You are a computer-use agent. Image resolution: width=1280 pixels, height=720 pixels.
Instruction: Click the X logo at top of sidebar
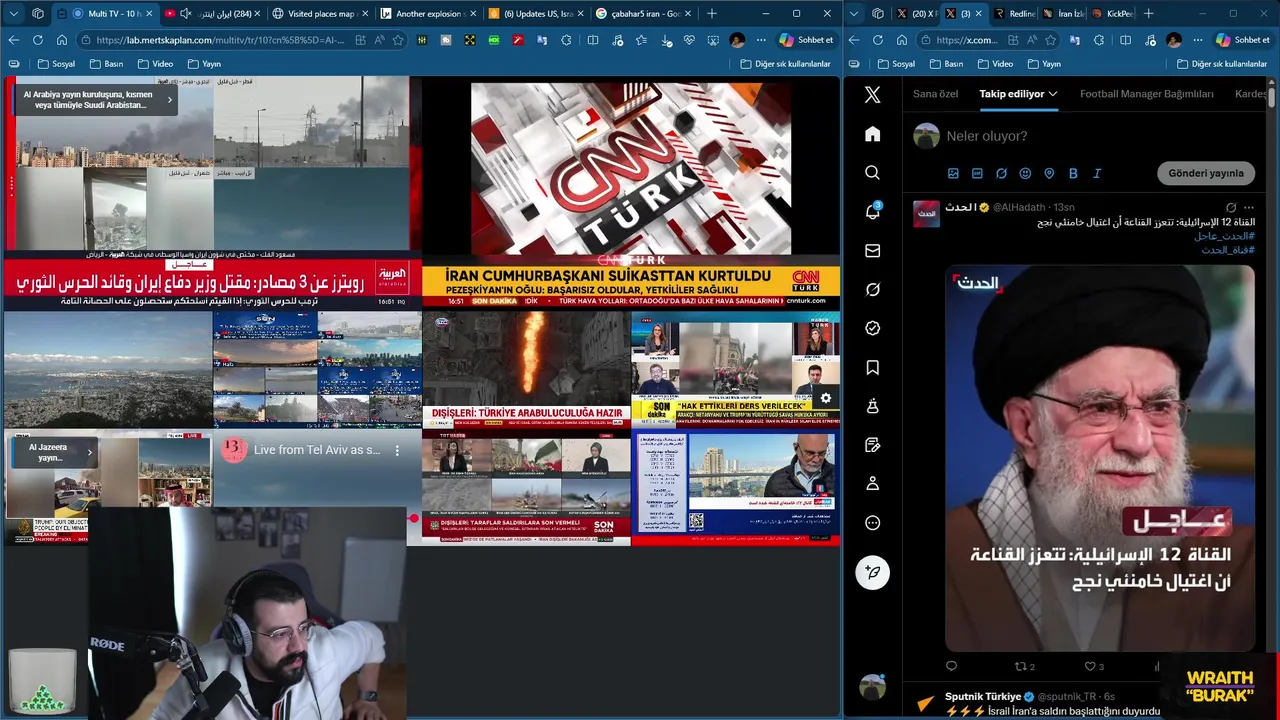coord(872,94)
